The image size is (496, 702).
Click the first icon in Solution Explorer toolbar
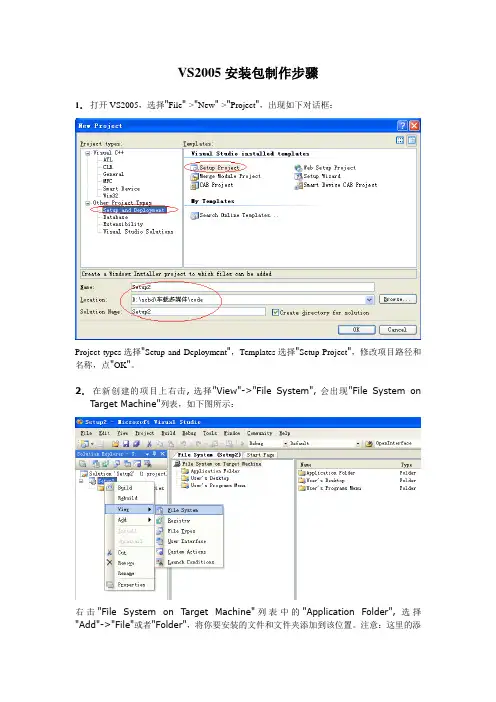coord(83,464)
